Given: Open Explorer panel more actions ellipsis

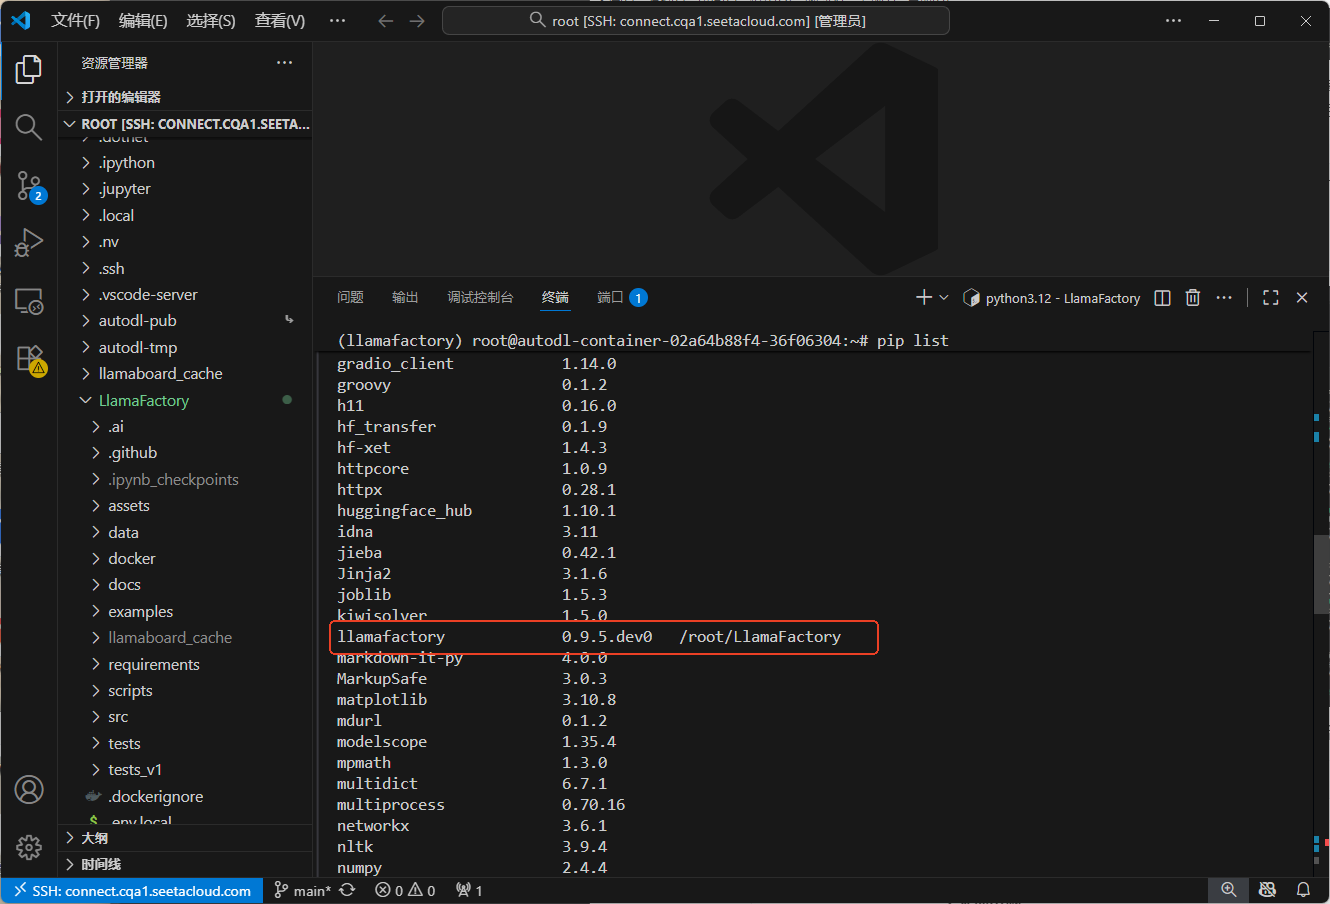Looking at the screenshot, I should [x=285, y=62].
